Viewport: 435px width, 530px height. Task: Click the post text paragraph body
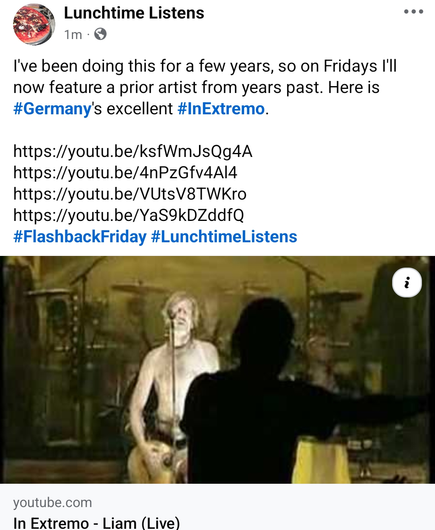pyautogui.click(x=205, y=88)
